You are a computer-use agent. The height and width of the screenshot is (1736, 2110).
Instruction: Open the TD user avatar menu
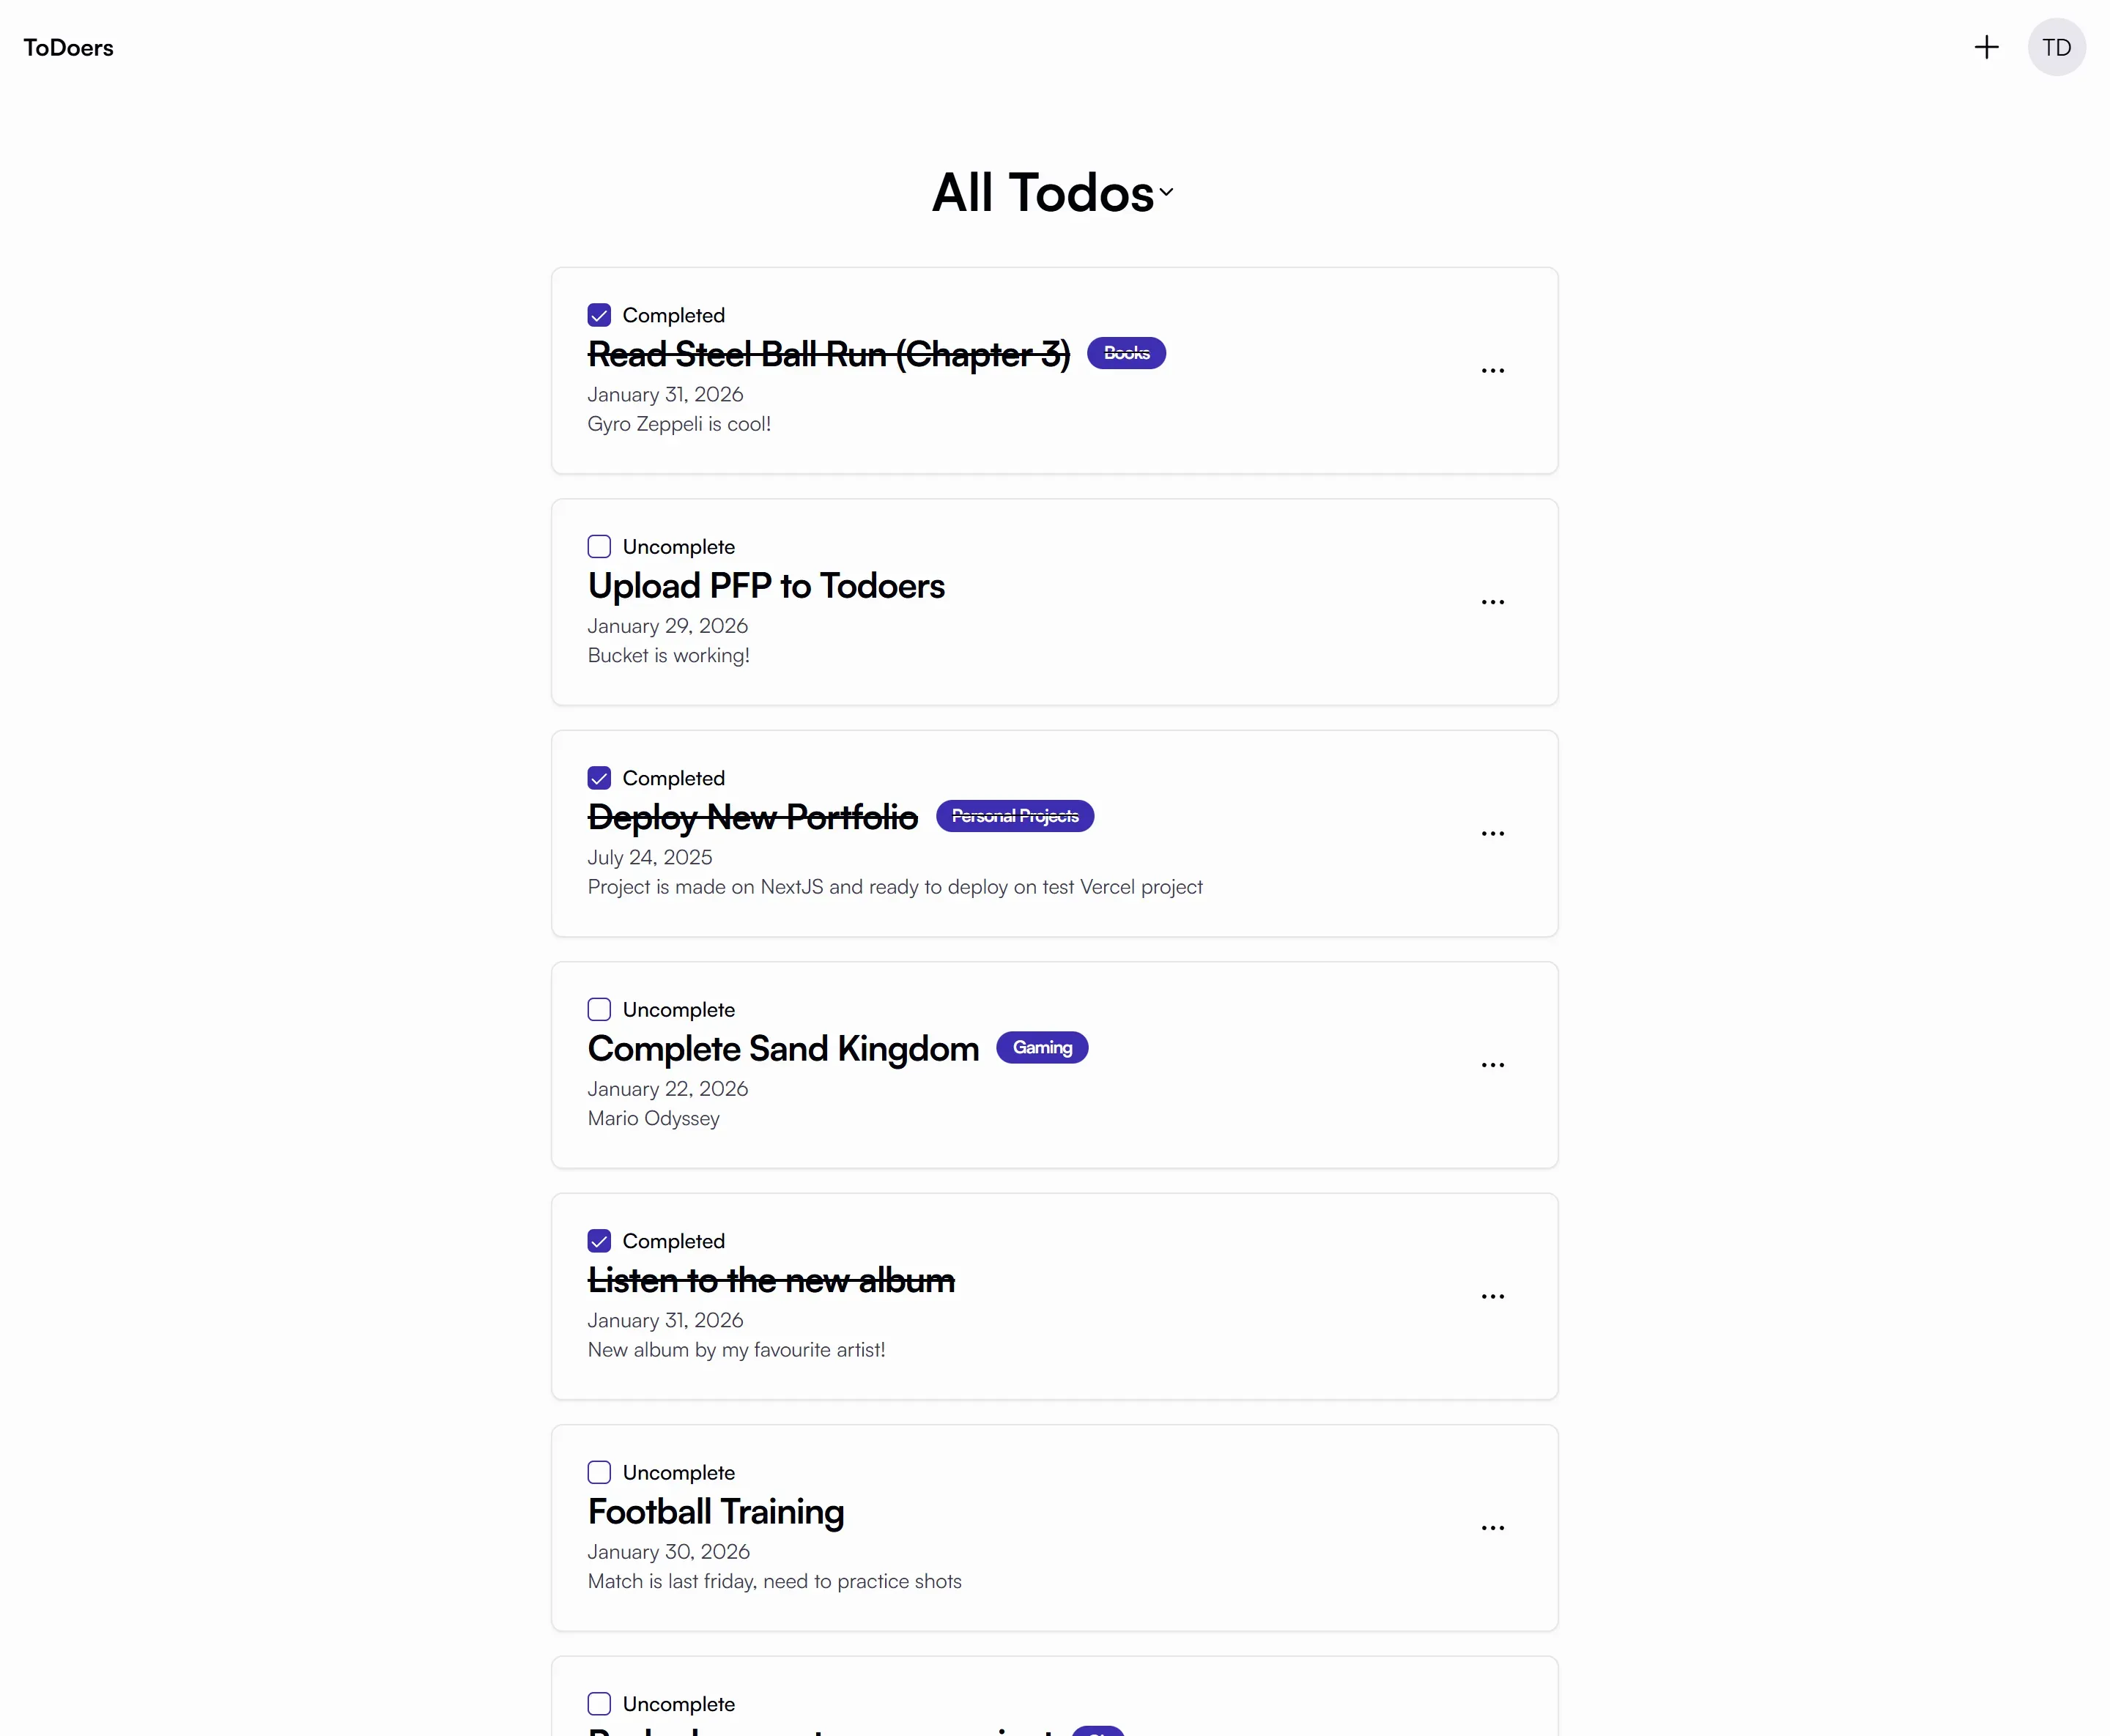pyautogui.click(x=2056, y=47)
